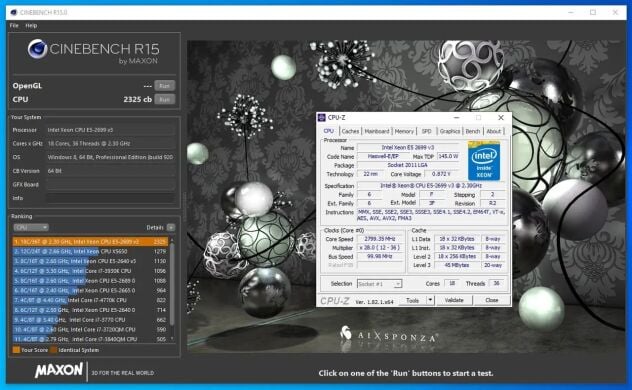Click the MAXON logo at bottom
This screenshot has width=632, height=390.
pyautogui.click(x=59, y=370)
